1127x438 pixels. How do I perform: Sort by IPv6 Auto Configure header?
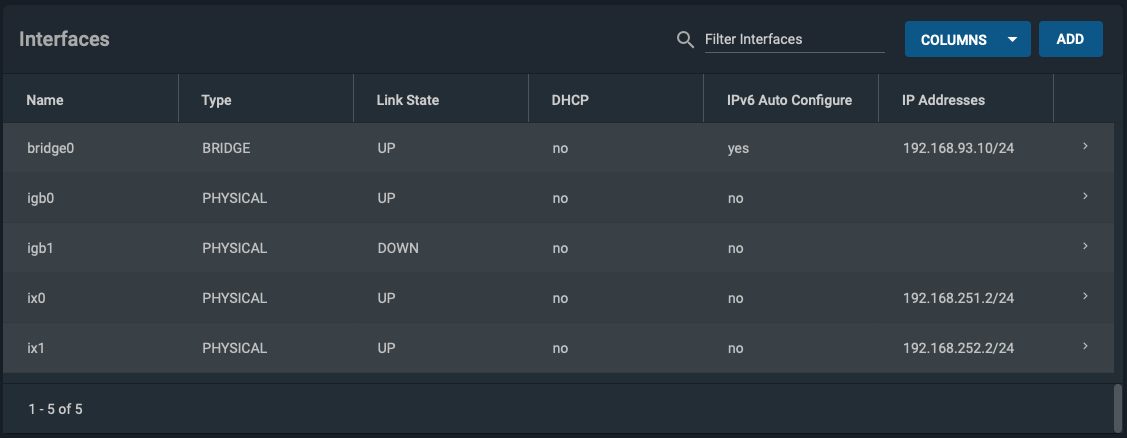[x=789, y=100]
